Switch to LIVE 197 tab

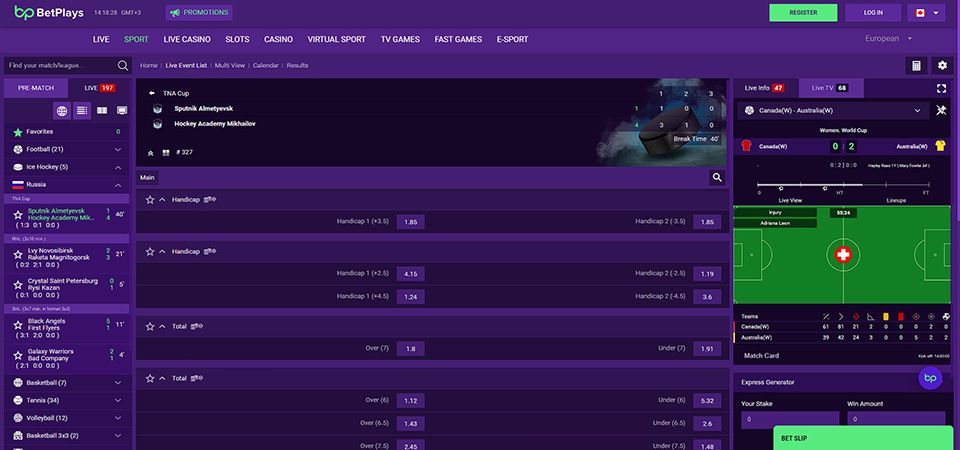click(100, 88)
